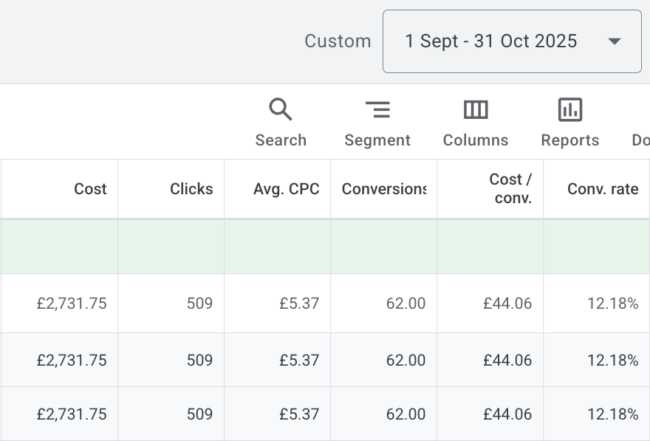This screenshot has height=441, width=650.
Task: Click the Cost / conv. column header
Action: (x=510, y=189)
